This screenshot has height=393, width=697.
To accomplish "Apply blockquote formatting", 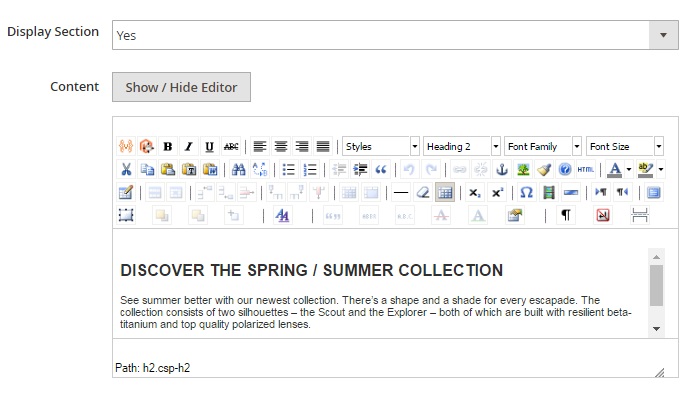I will (x=381, y=169).
